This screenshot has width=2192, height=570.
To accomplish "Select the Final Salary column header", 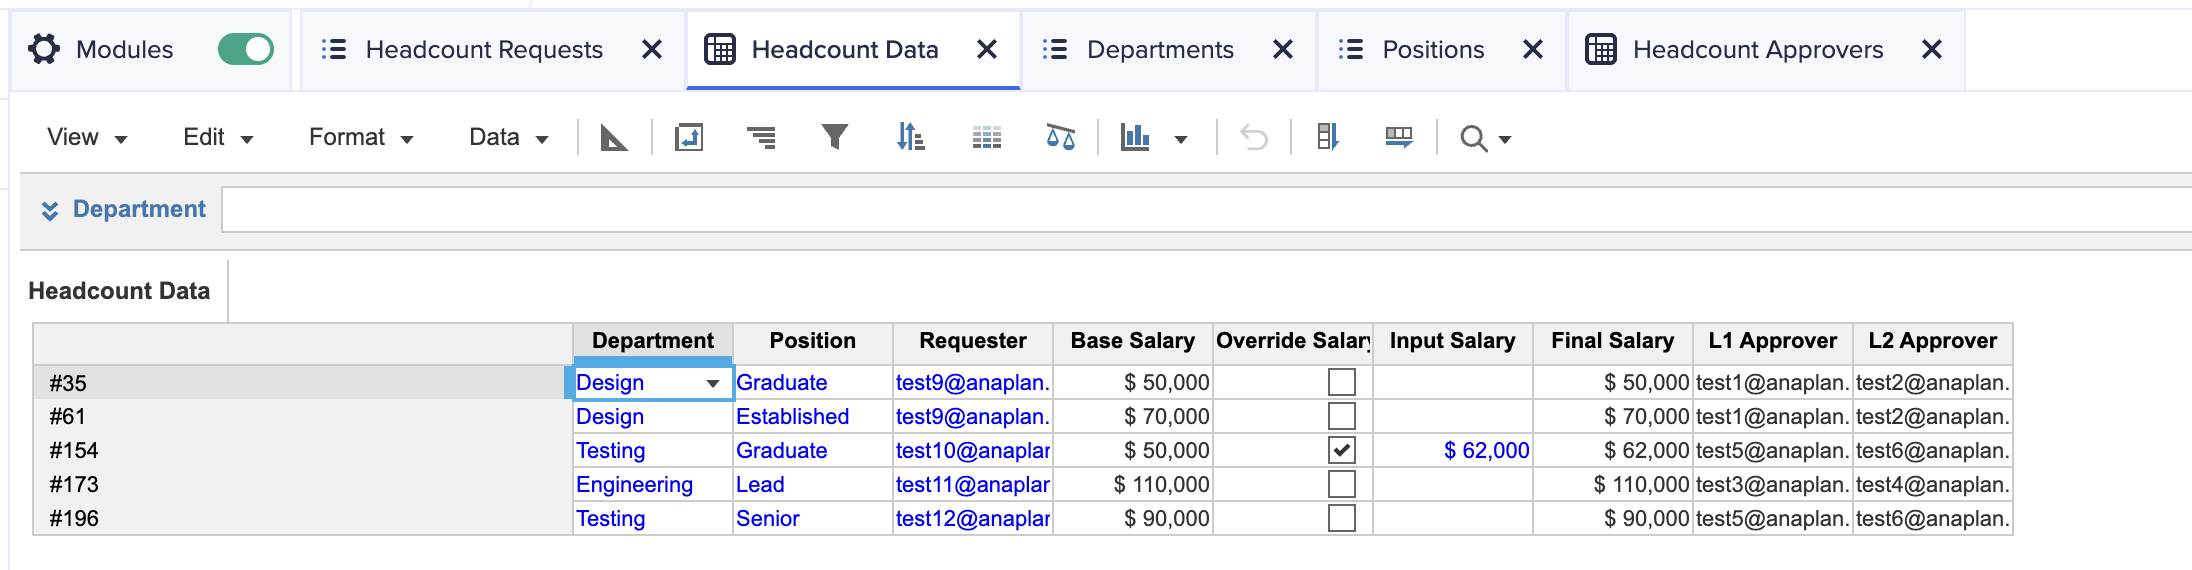I will 1613,341.
